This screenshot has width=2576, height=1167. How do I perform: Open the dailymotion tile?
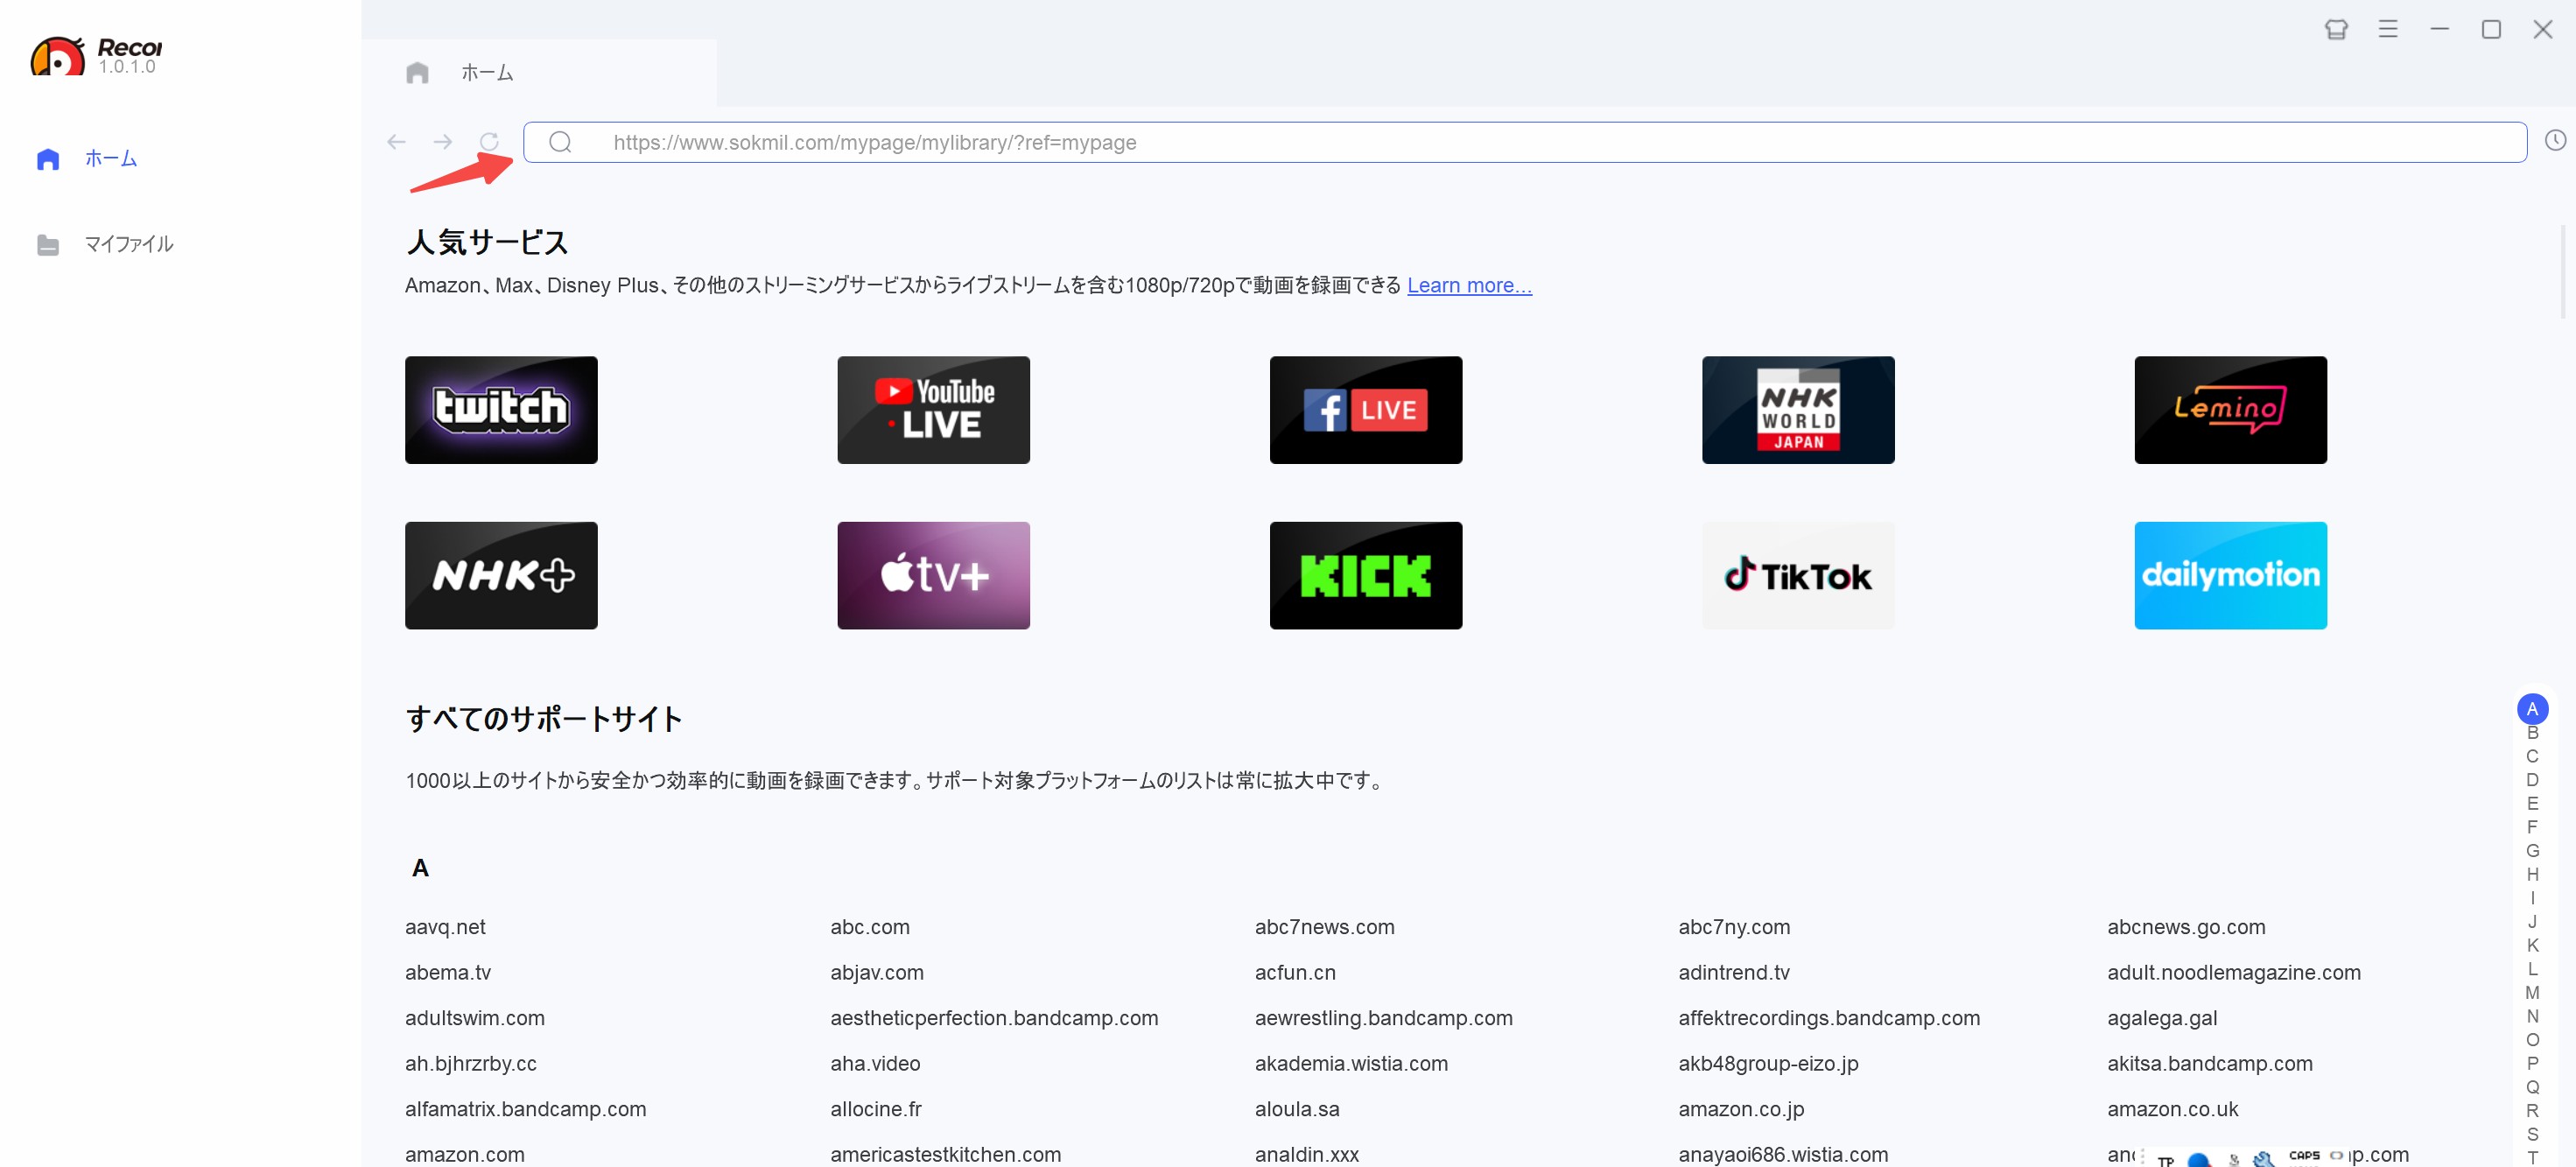click(x=2230, y=575)
